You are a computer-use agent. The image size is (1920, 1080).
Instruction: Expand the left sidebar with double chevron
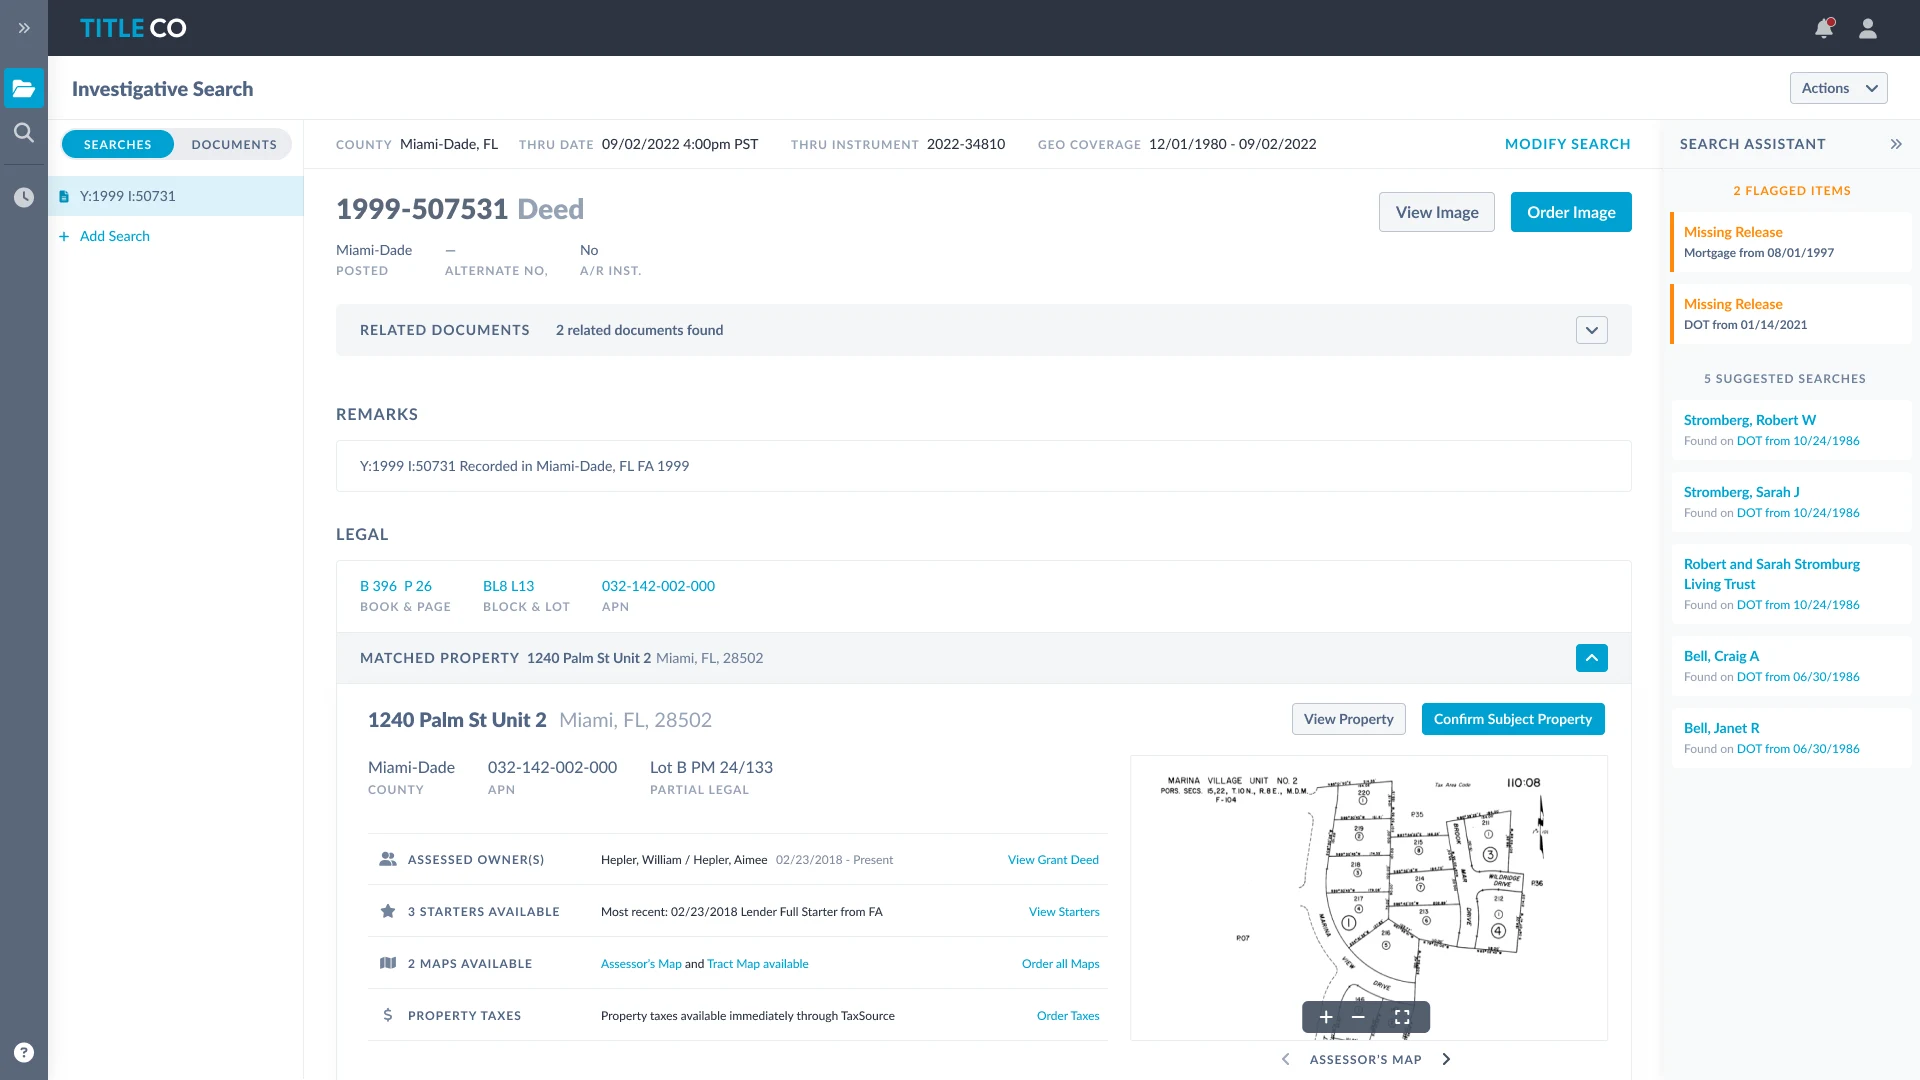[x=24, y=28]
